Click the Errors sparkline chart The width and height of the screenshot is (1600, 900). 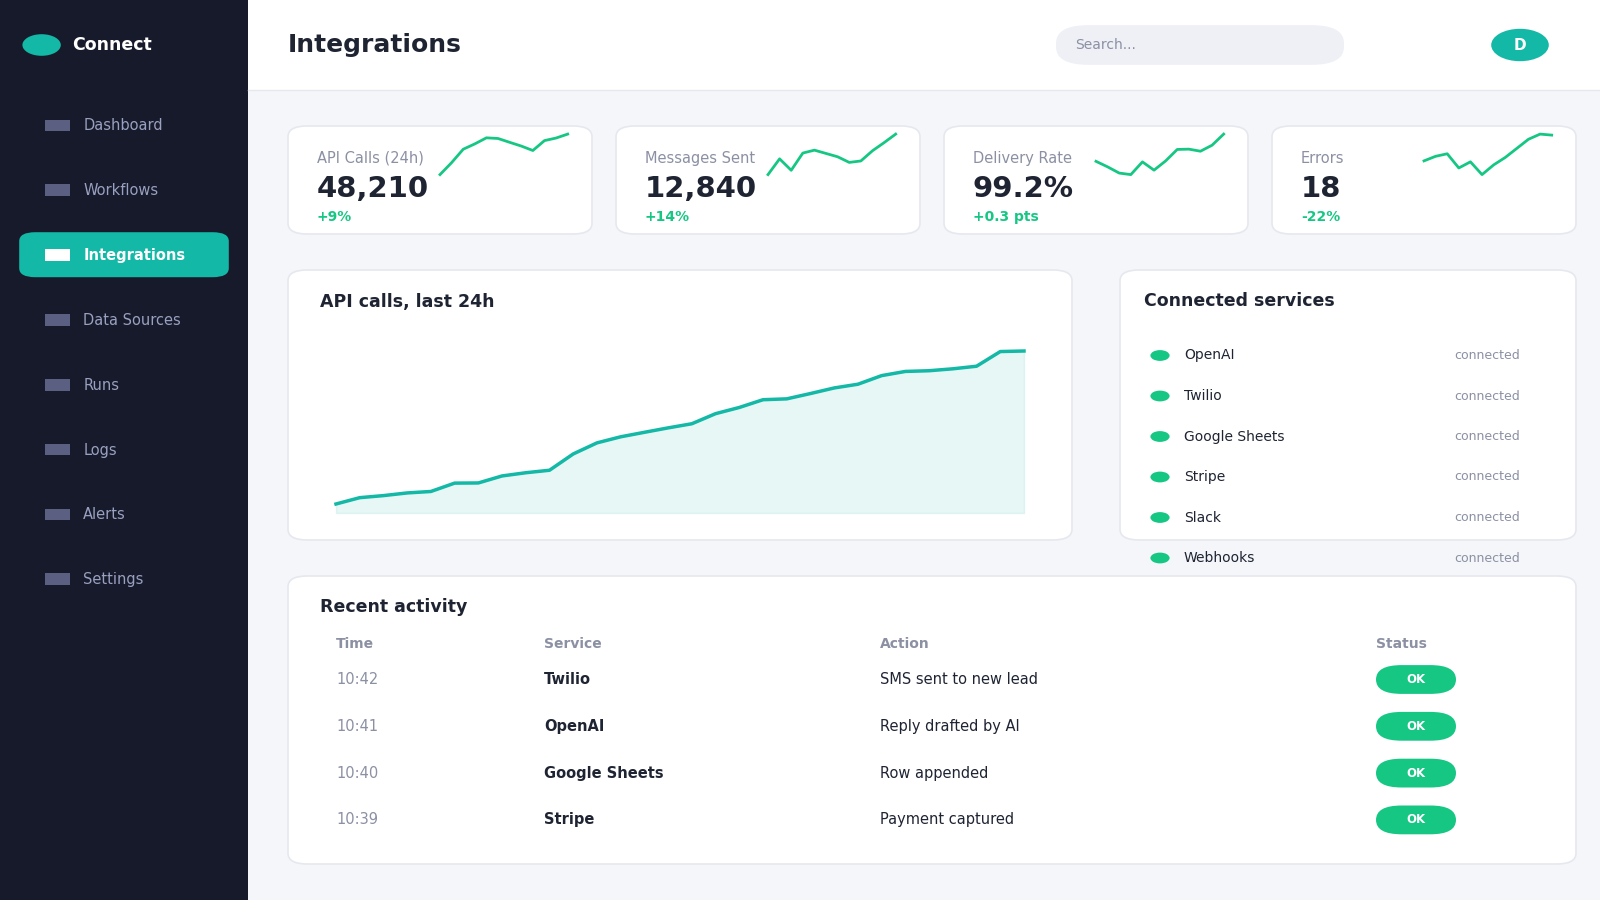tap(1488, 154)
